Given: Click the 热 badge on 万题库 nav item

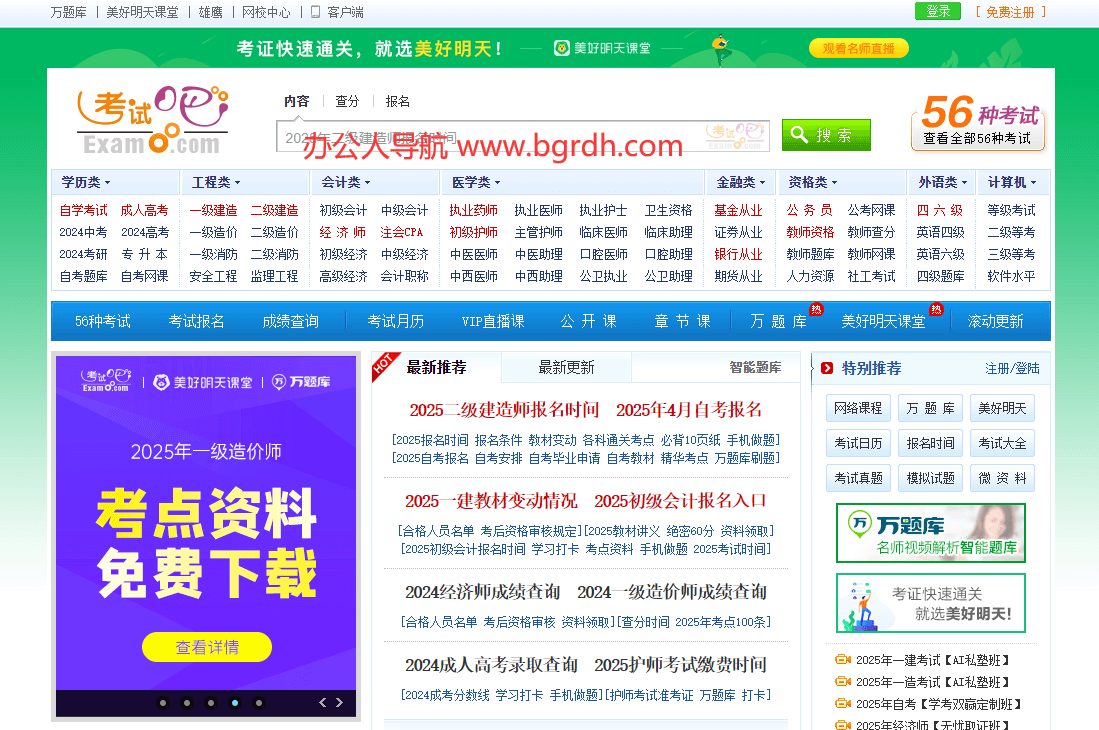Looking at the screenshot, I should 816,311.
